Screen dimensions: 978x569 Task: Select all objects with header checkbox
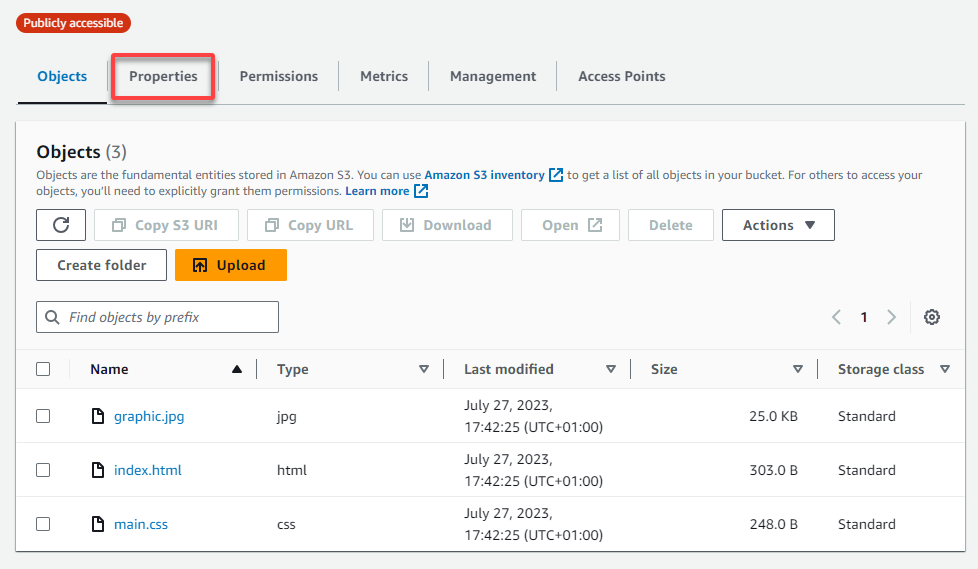point(43,369)
